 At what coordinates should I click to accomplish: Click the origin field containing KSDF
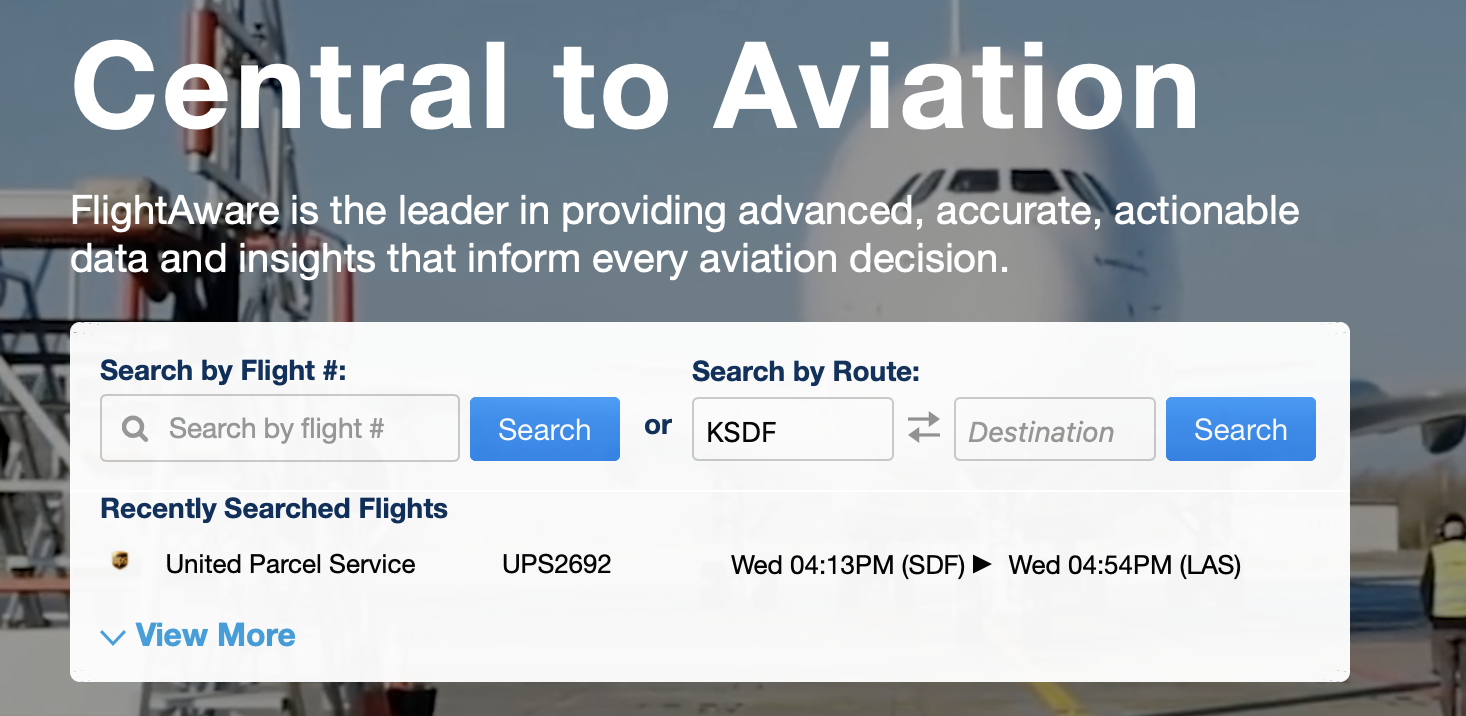click(x=792, y=430)
